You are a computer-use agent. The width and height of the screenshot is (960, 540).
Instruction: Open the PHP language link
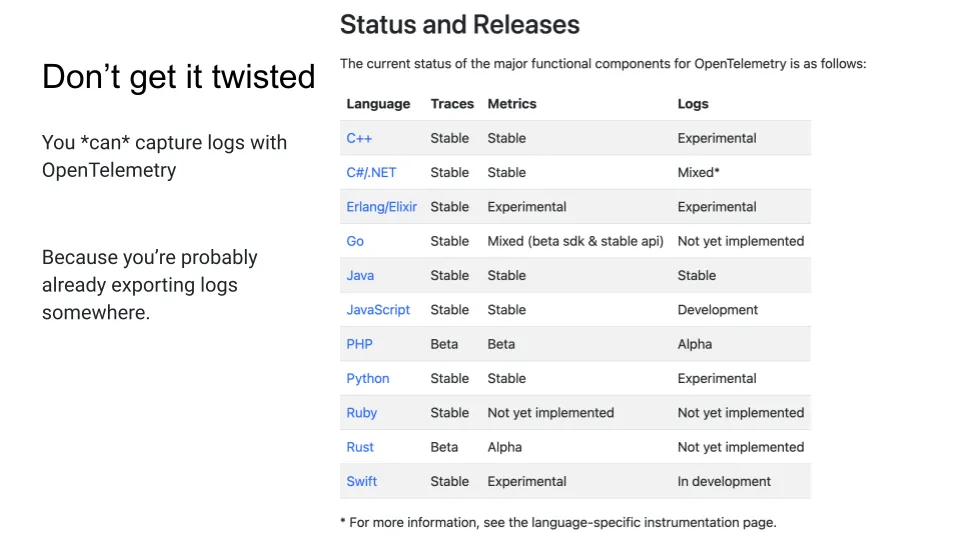tap(359, 344)
